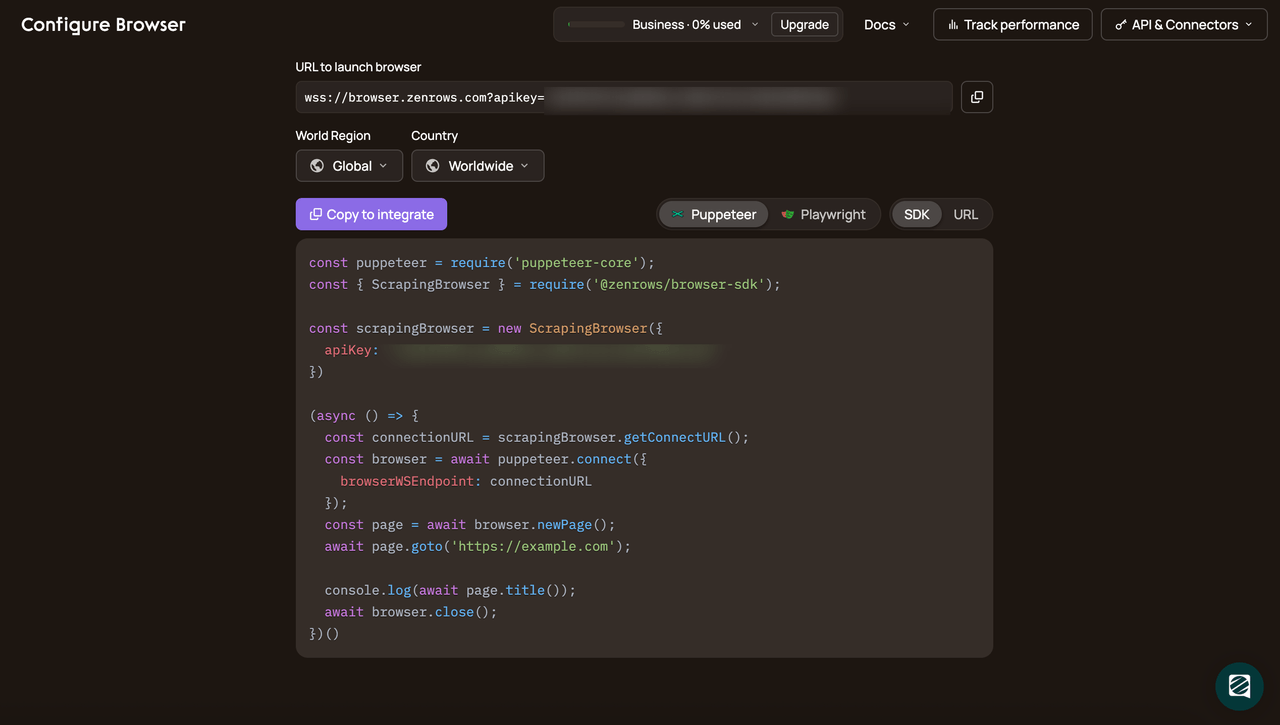Click the Playwright logo icon

[x=788, y=214]
